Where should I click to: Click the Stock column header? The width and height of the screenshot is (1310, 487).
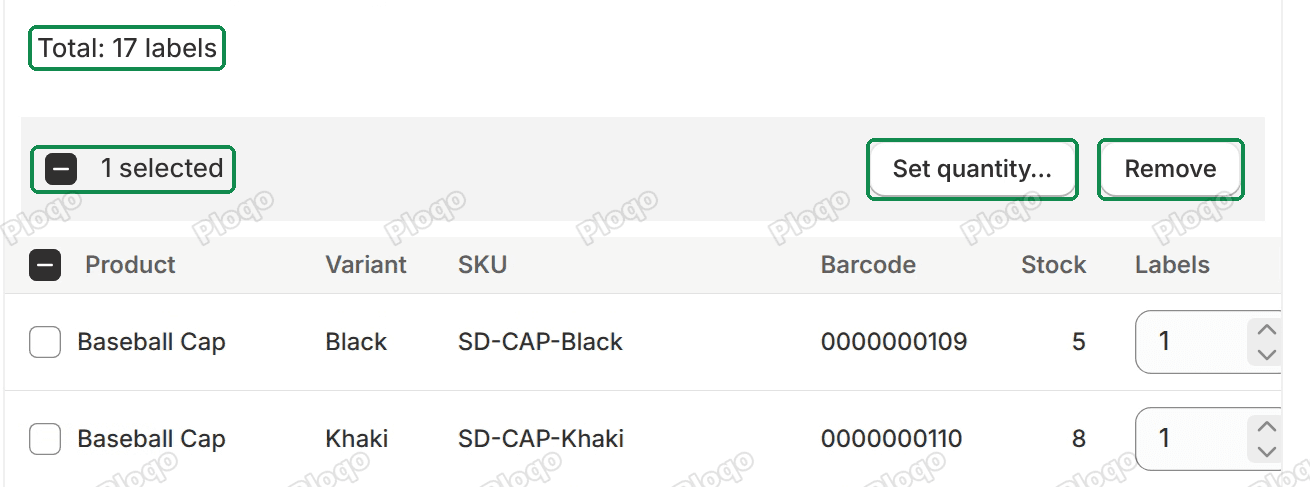1053,265
